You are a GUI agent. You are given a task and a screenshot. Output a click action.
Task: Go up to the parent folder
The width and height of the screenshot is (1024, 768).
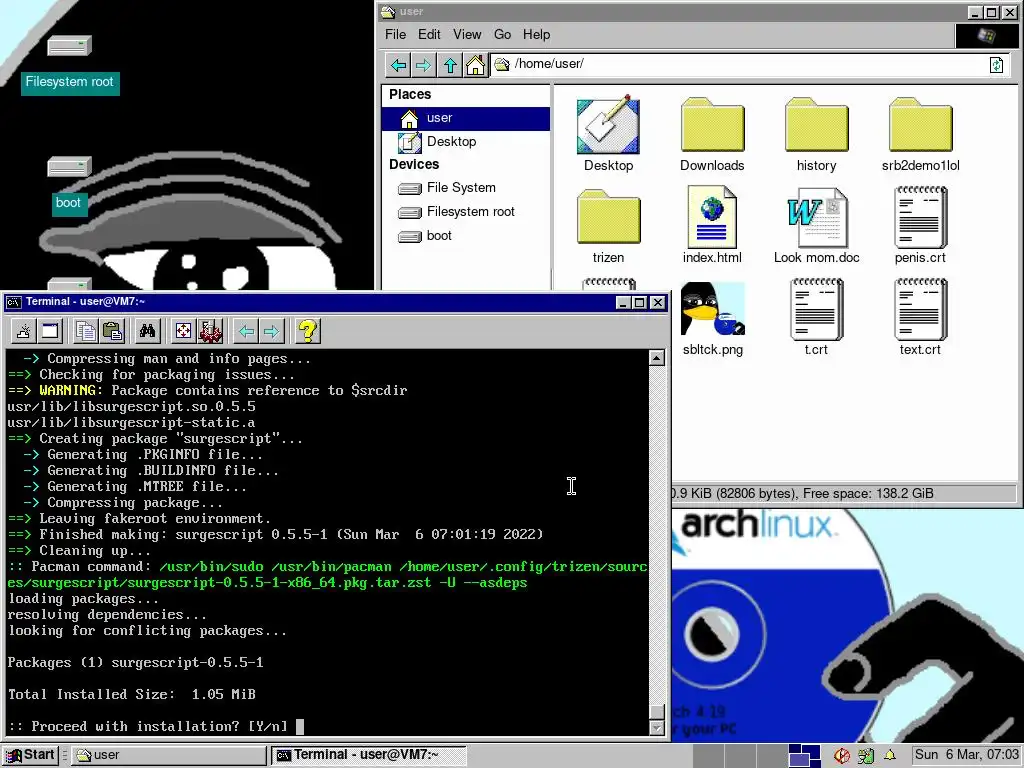(450, 65)
